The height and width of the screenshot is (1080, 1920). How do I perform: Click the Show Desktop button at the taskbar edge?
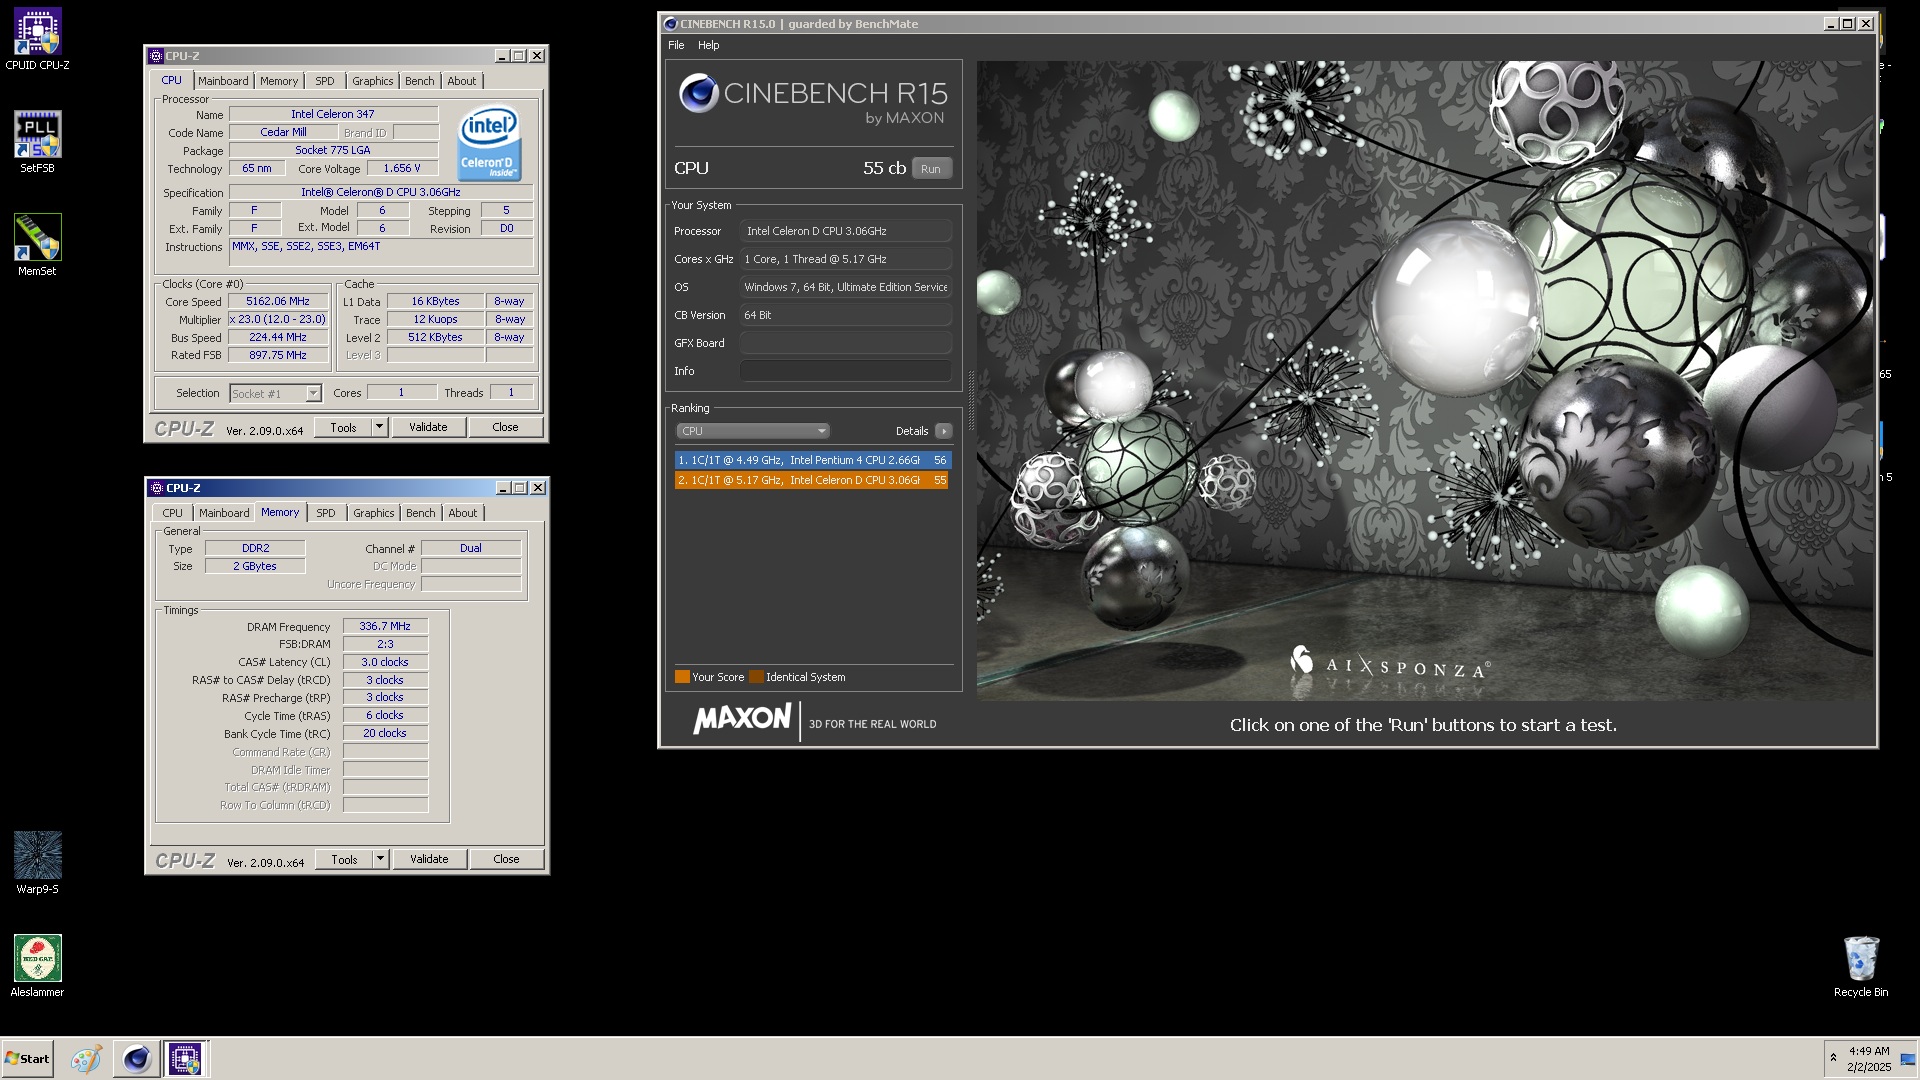pyautogui.click(x=1908, y=1059)
